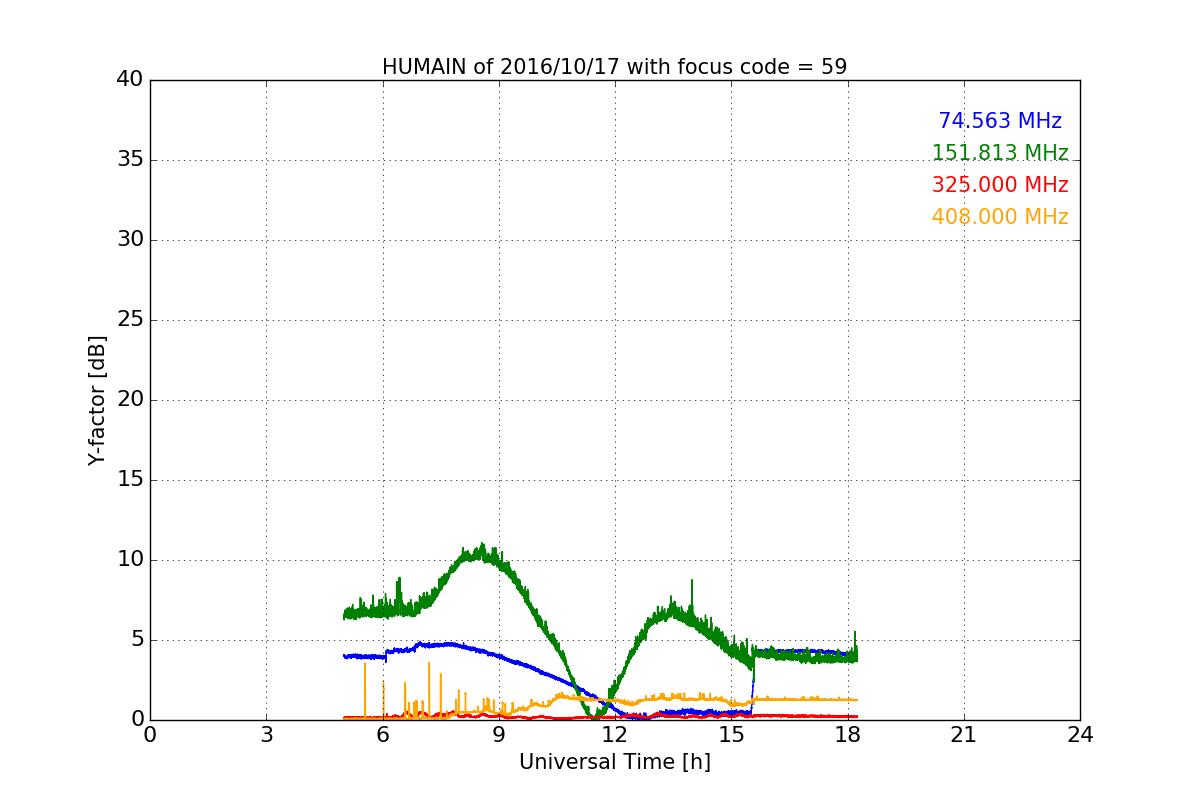Click the y-axis tick label 25
Image resolution: width=1200 pixels, height=800 pixels.
pyautogui.click(x=130, y=320)
